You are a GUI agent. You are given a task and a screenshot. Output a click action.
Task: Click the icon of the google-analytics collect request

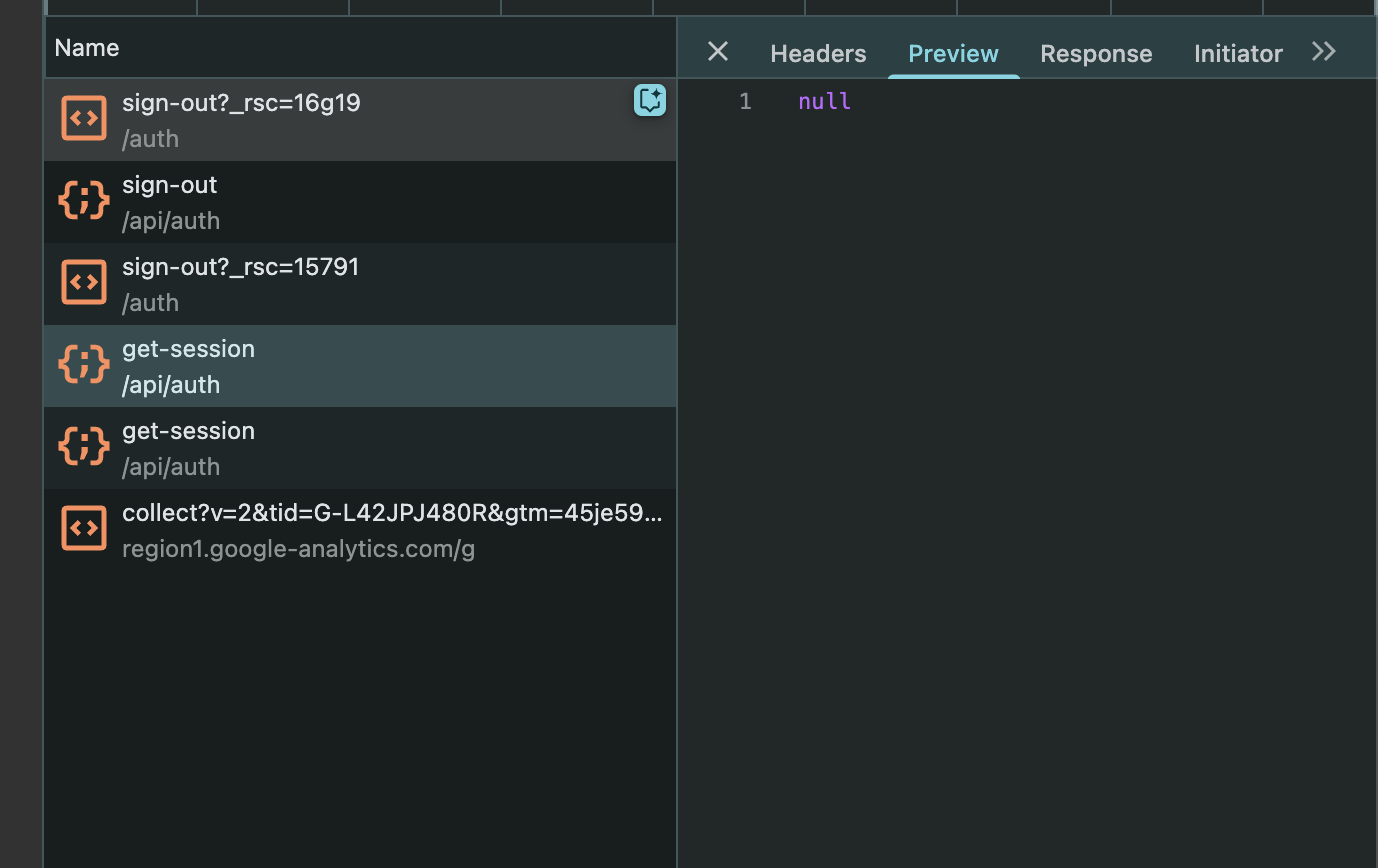(84, 529)
